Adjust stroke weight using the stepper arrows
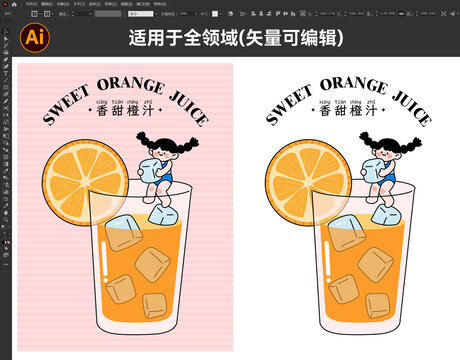The width and height of the screenshot is (460, 360). coord(73,14)
